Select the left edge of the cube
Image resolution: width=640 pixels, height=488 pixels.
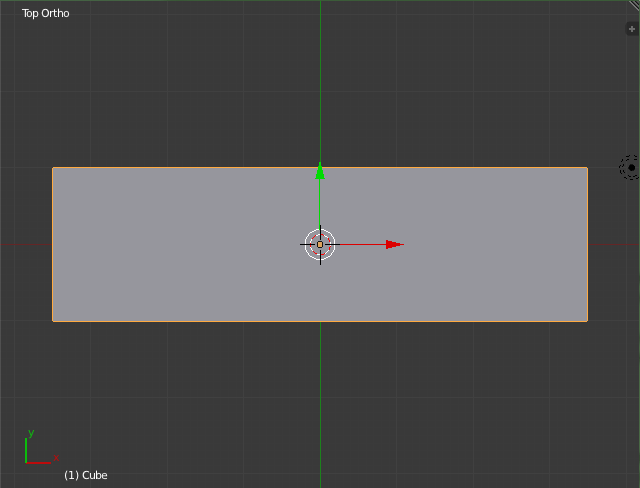(x=53, y=244)
